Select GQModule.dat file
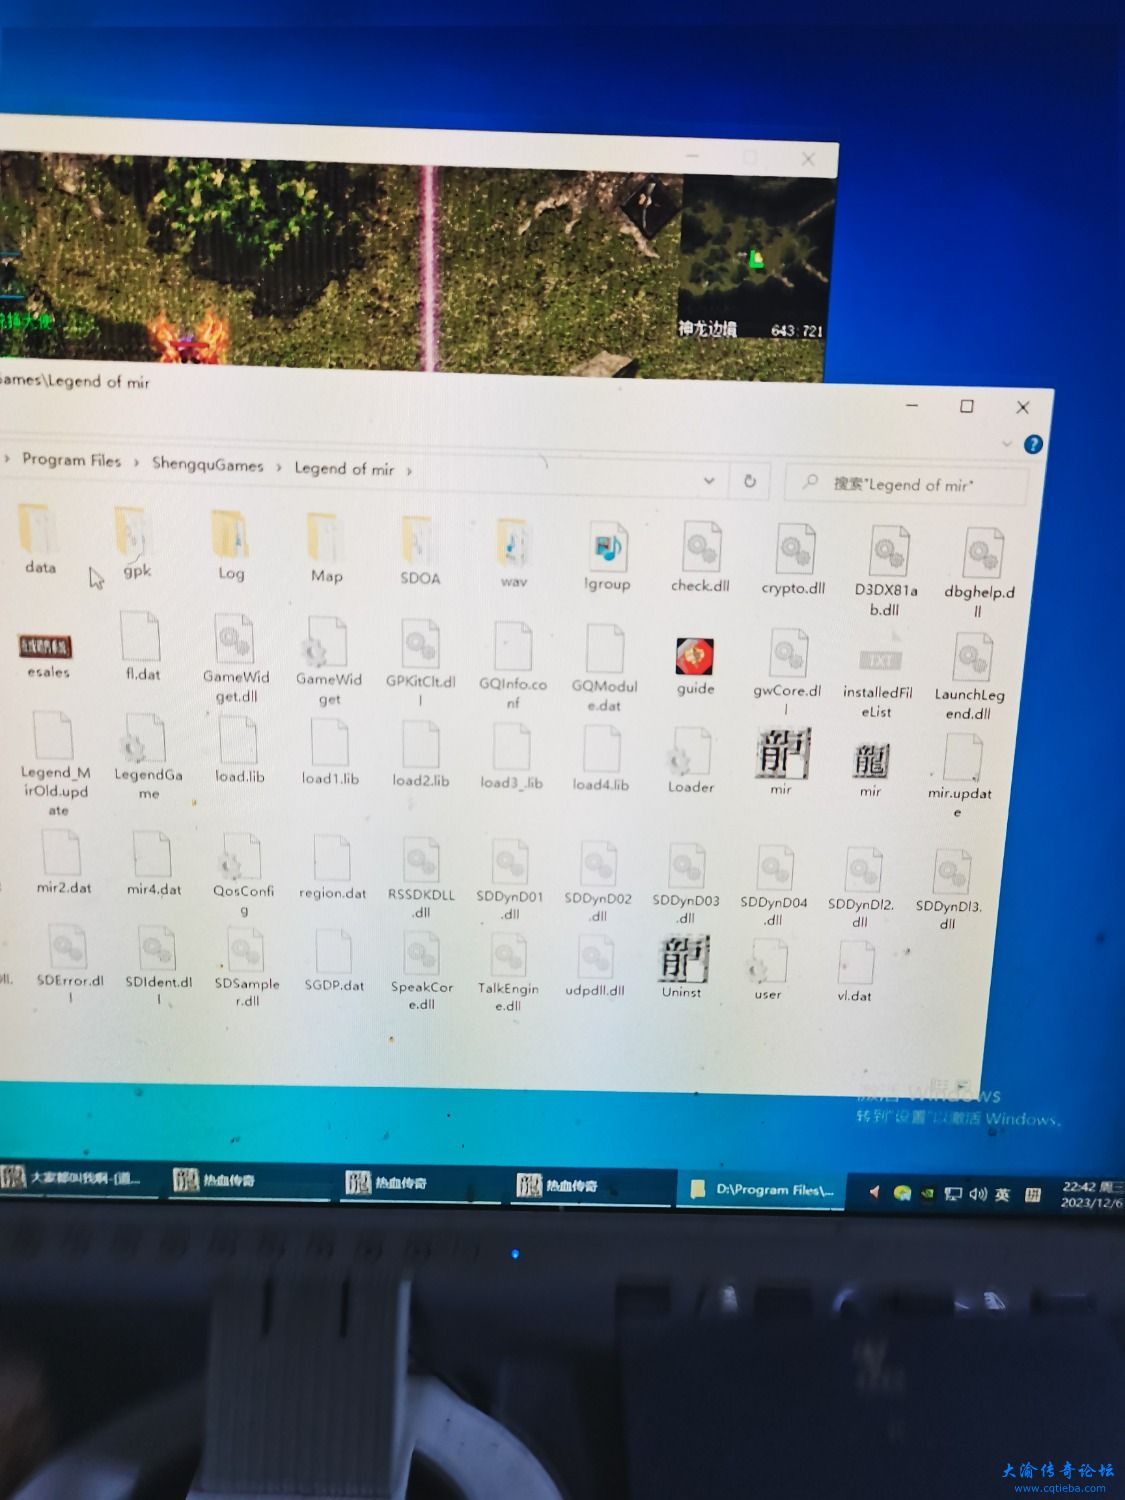 point(604,668)
